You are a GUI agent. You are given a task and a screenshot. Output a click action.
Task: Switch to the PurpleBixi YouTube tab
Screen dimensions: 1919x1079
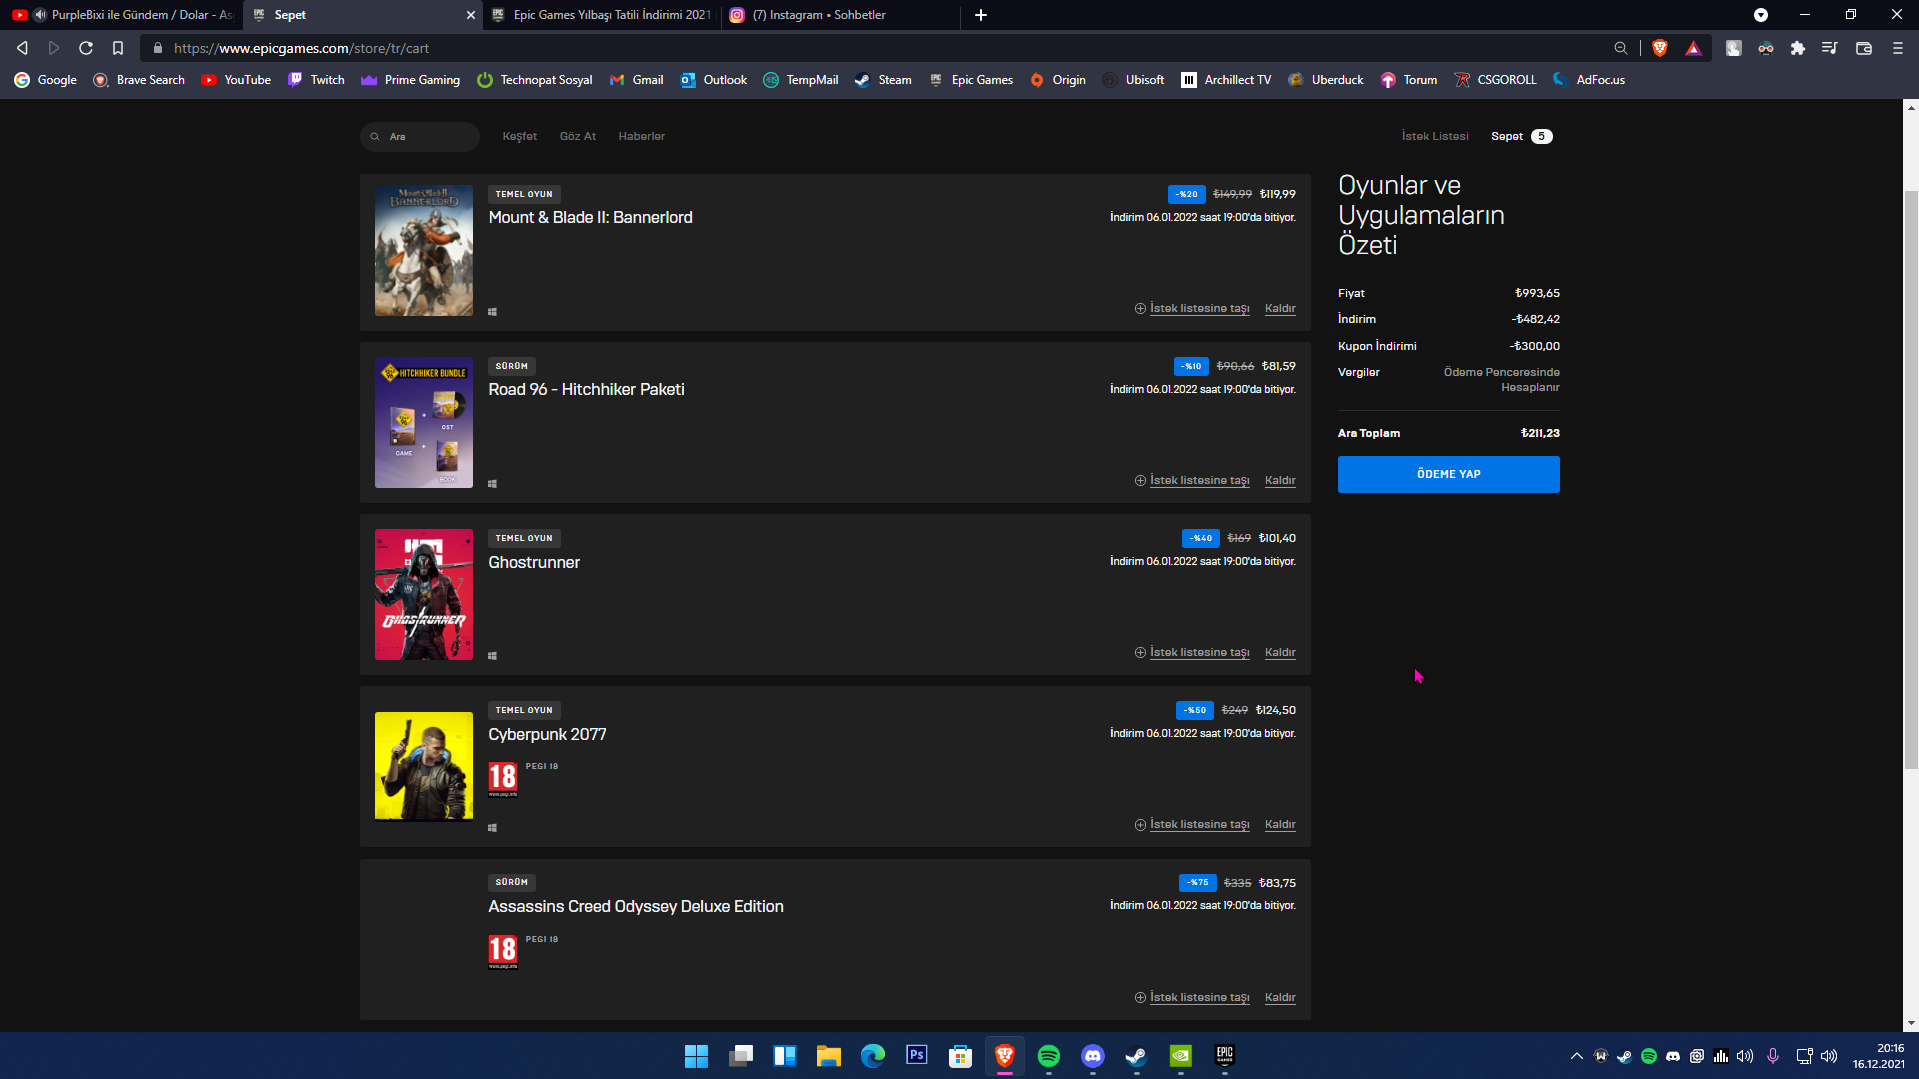[x=121, y=15]
